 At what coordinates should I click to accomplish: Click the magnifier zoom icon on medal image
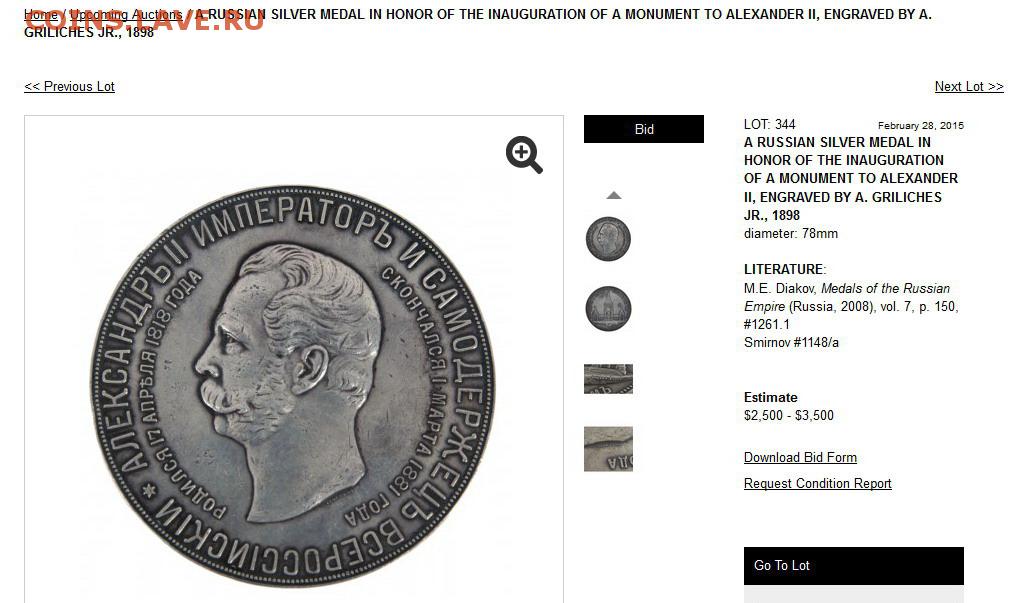tap(524, 154)
